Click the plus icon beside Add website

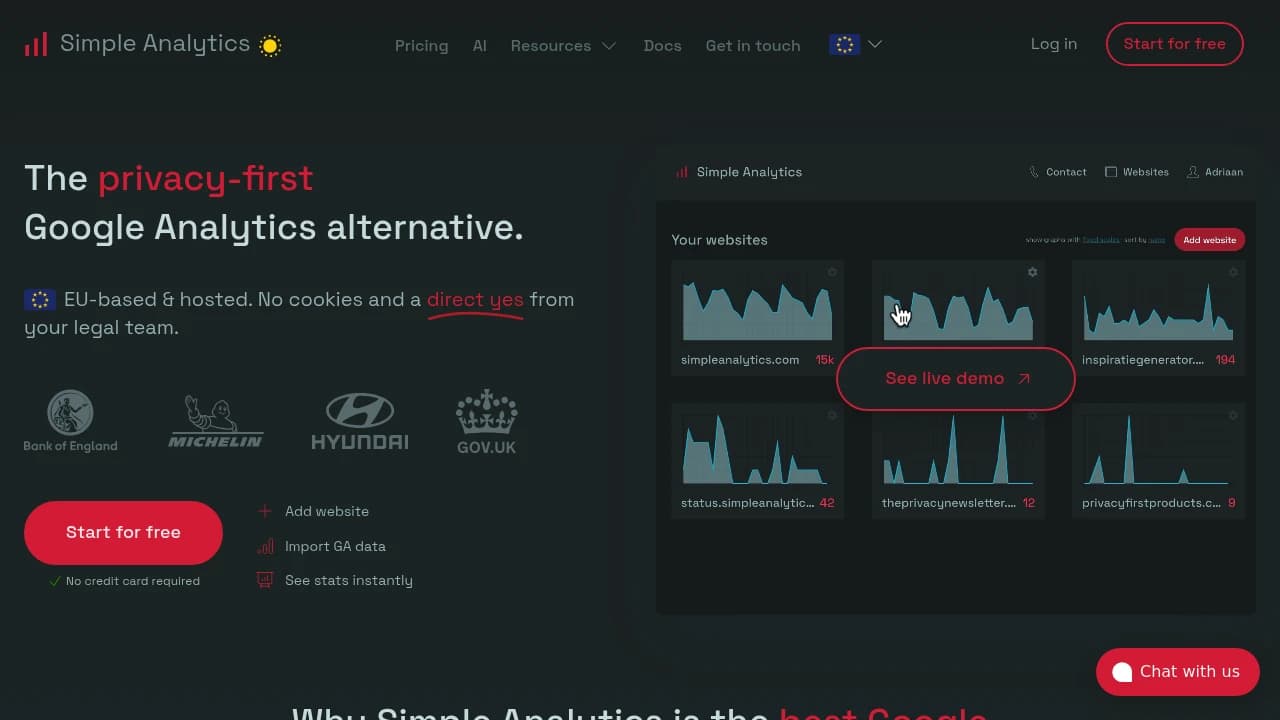(265, 511)
